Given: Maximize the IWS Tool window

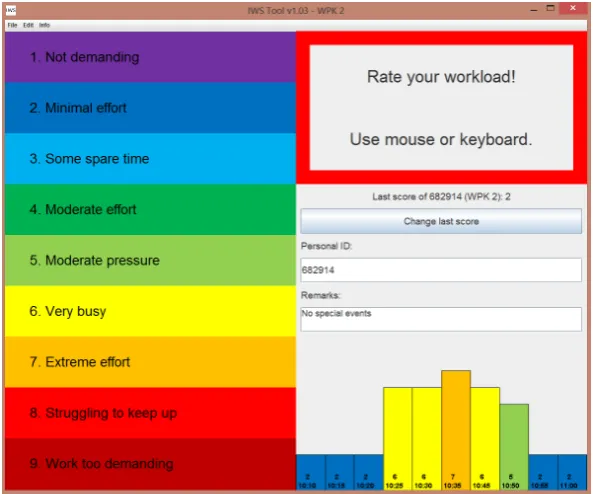Looking at the screenshot, I should coord(551,8).
